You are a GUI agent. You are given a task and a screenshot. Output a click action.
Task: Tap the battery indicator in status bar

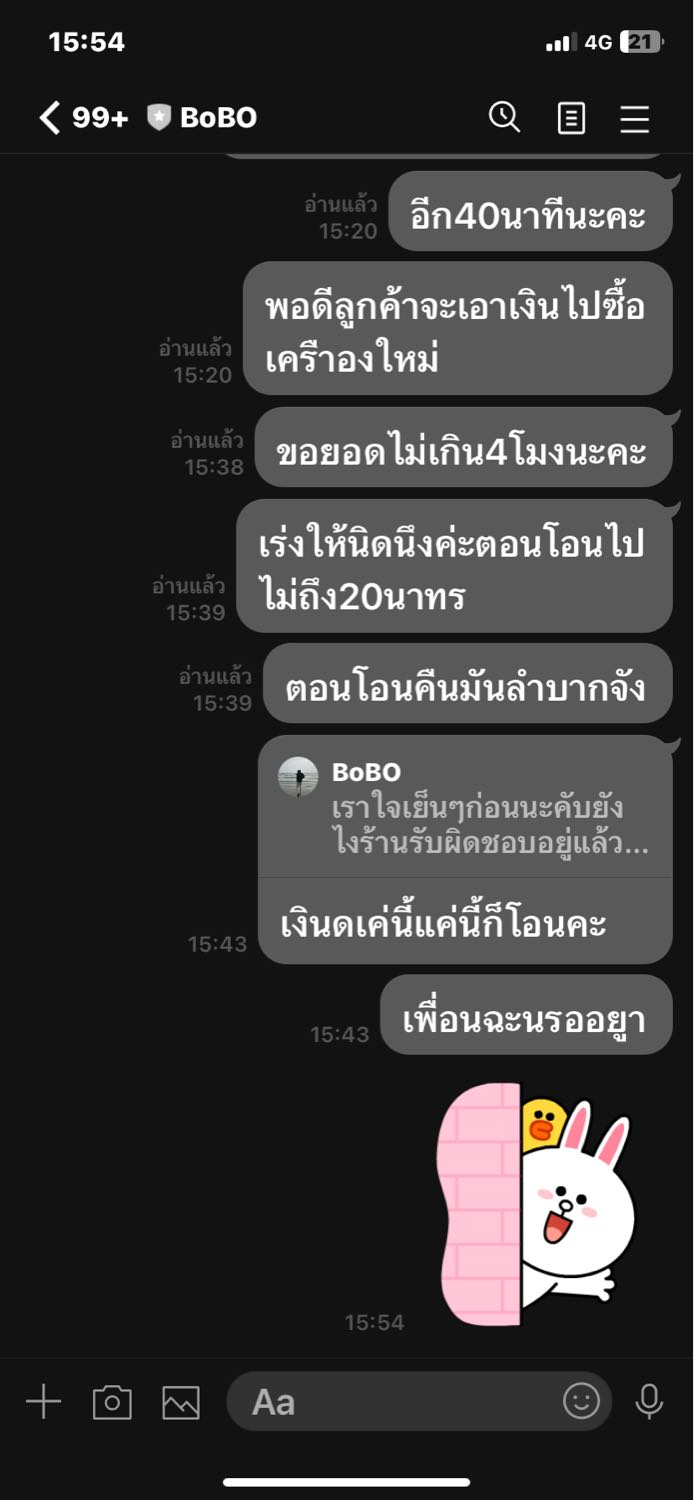pos(641,42)
